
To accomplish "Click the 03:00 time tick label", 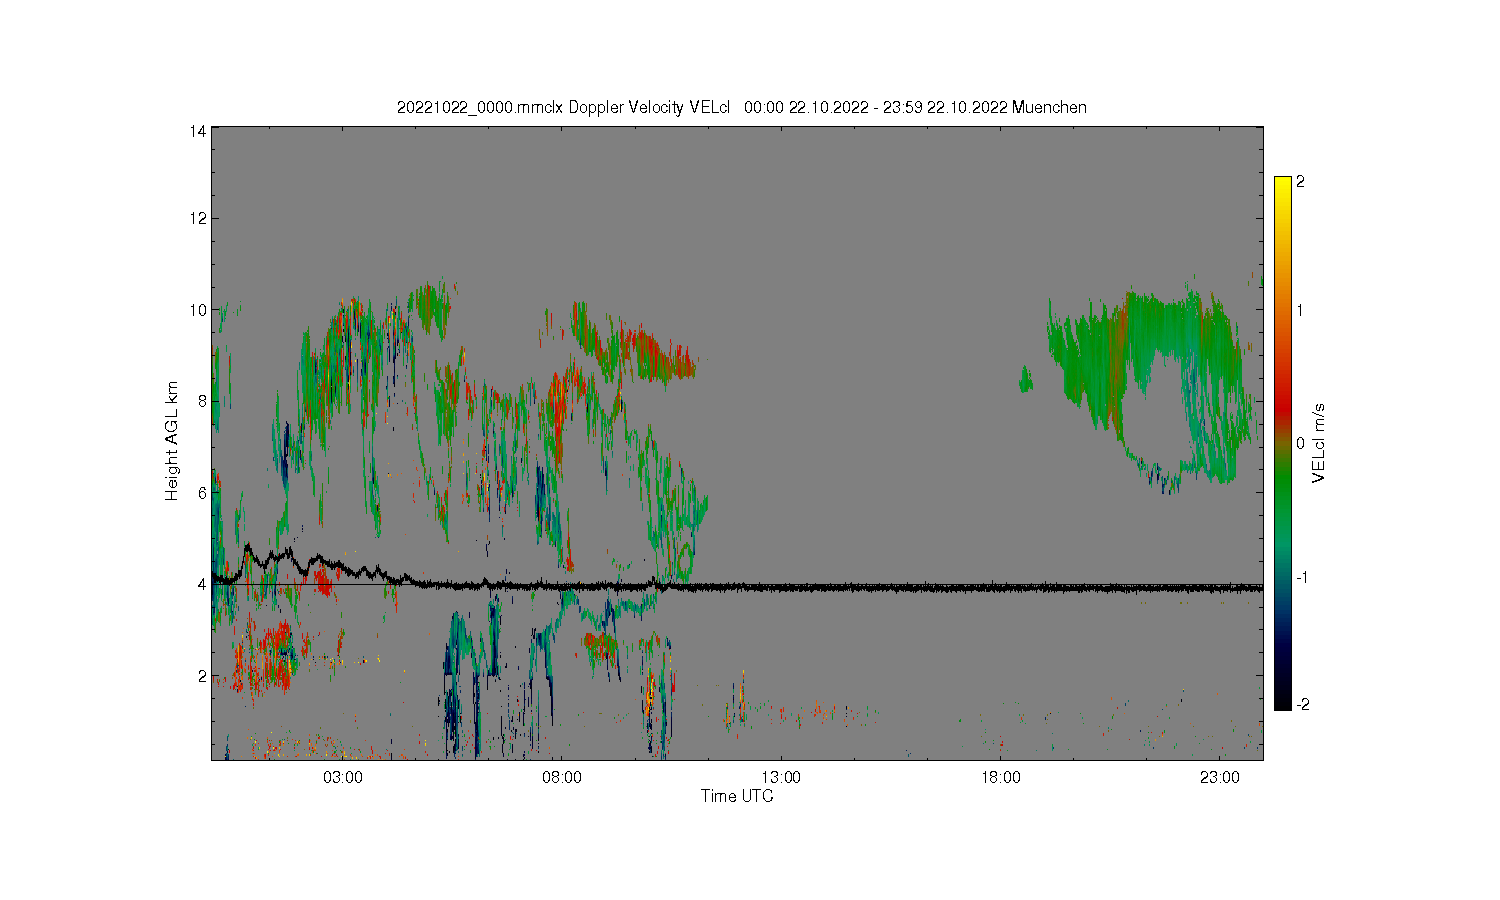I will click(x=343, y=777).
